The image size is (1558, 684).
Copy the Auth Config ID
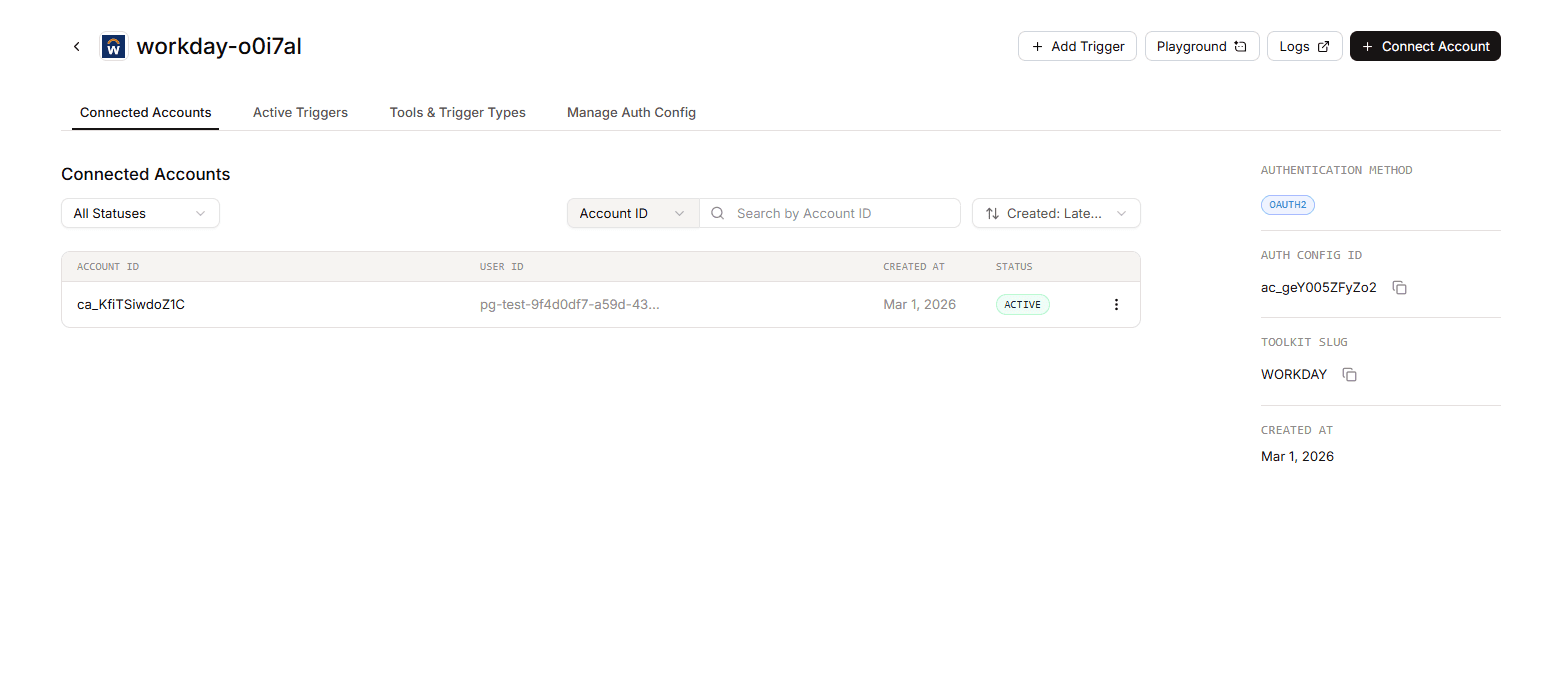pyautogui.click(x=1400, y=288)
